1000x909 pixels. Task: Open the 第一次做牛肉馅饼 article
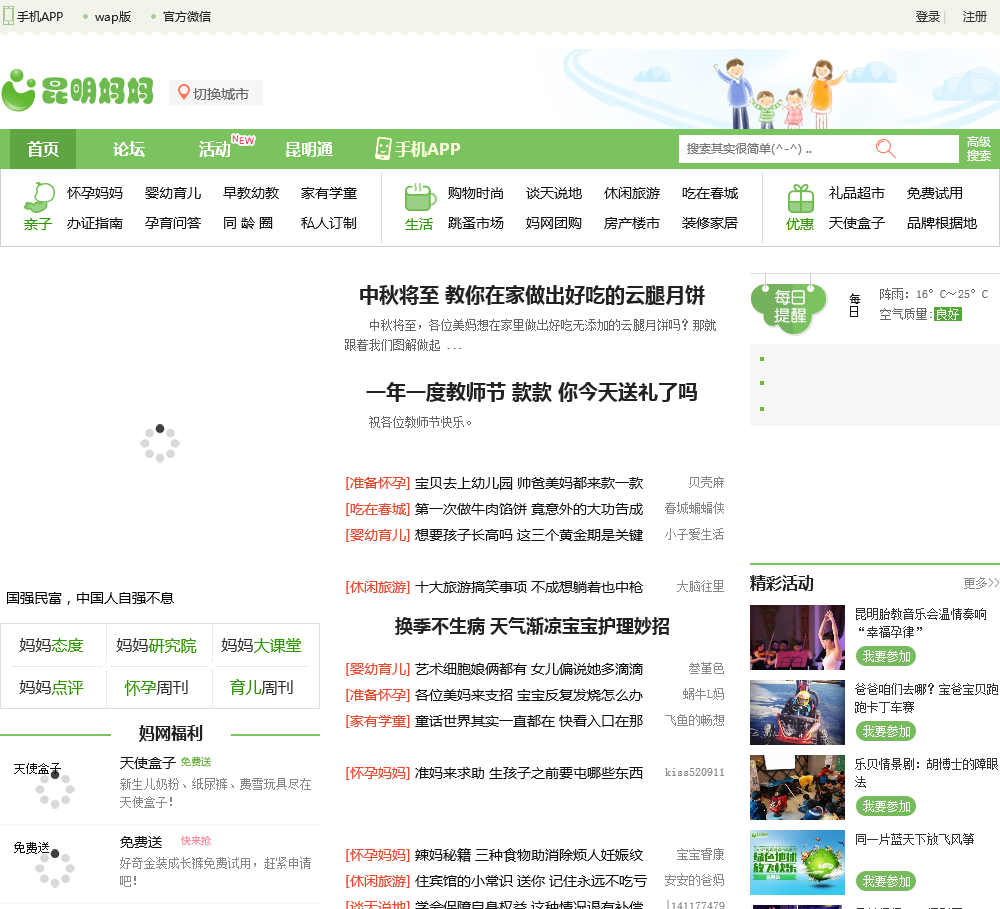click(x=529, y=509)
